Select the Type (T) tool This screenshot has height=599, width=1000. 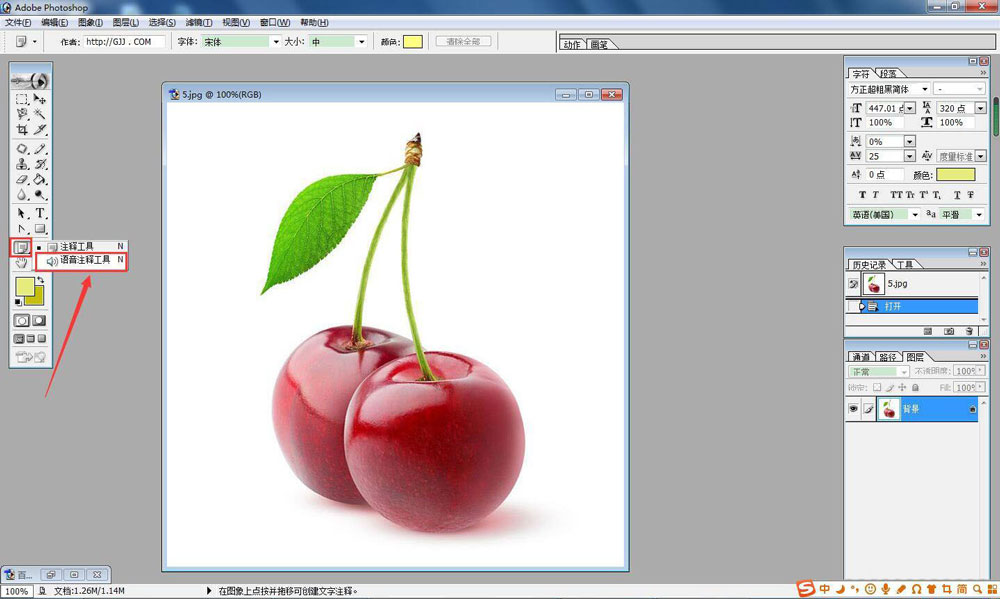[x=40, y=213]
